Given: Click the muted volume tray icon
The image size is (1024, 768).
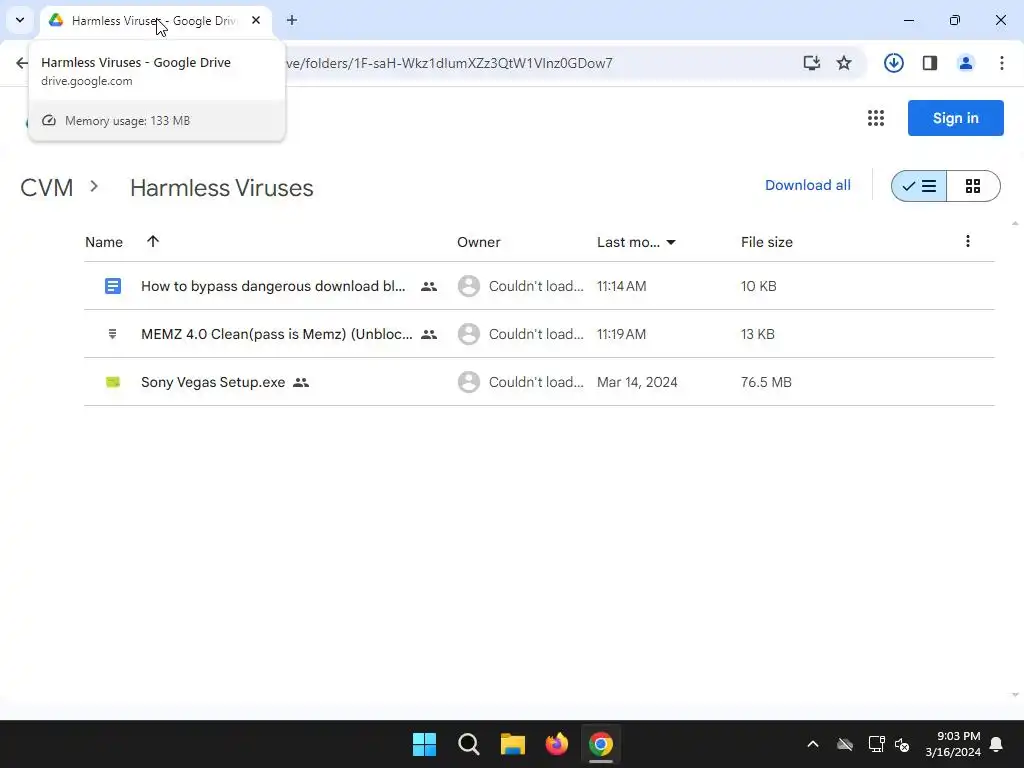Looking at the screenshot, I should (x=902, y=744).
